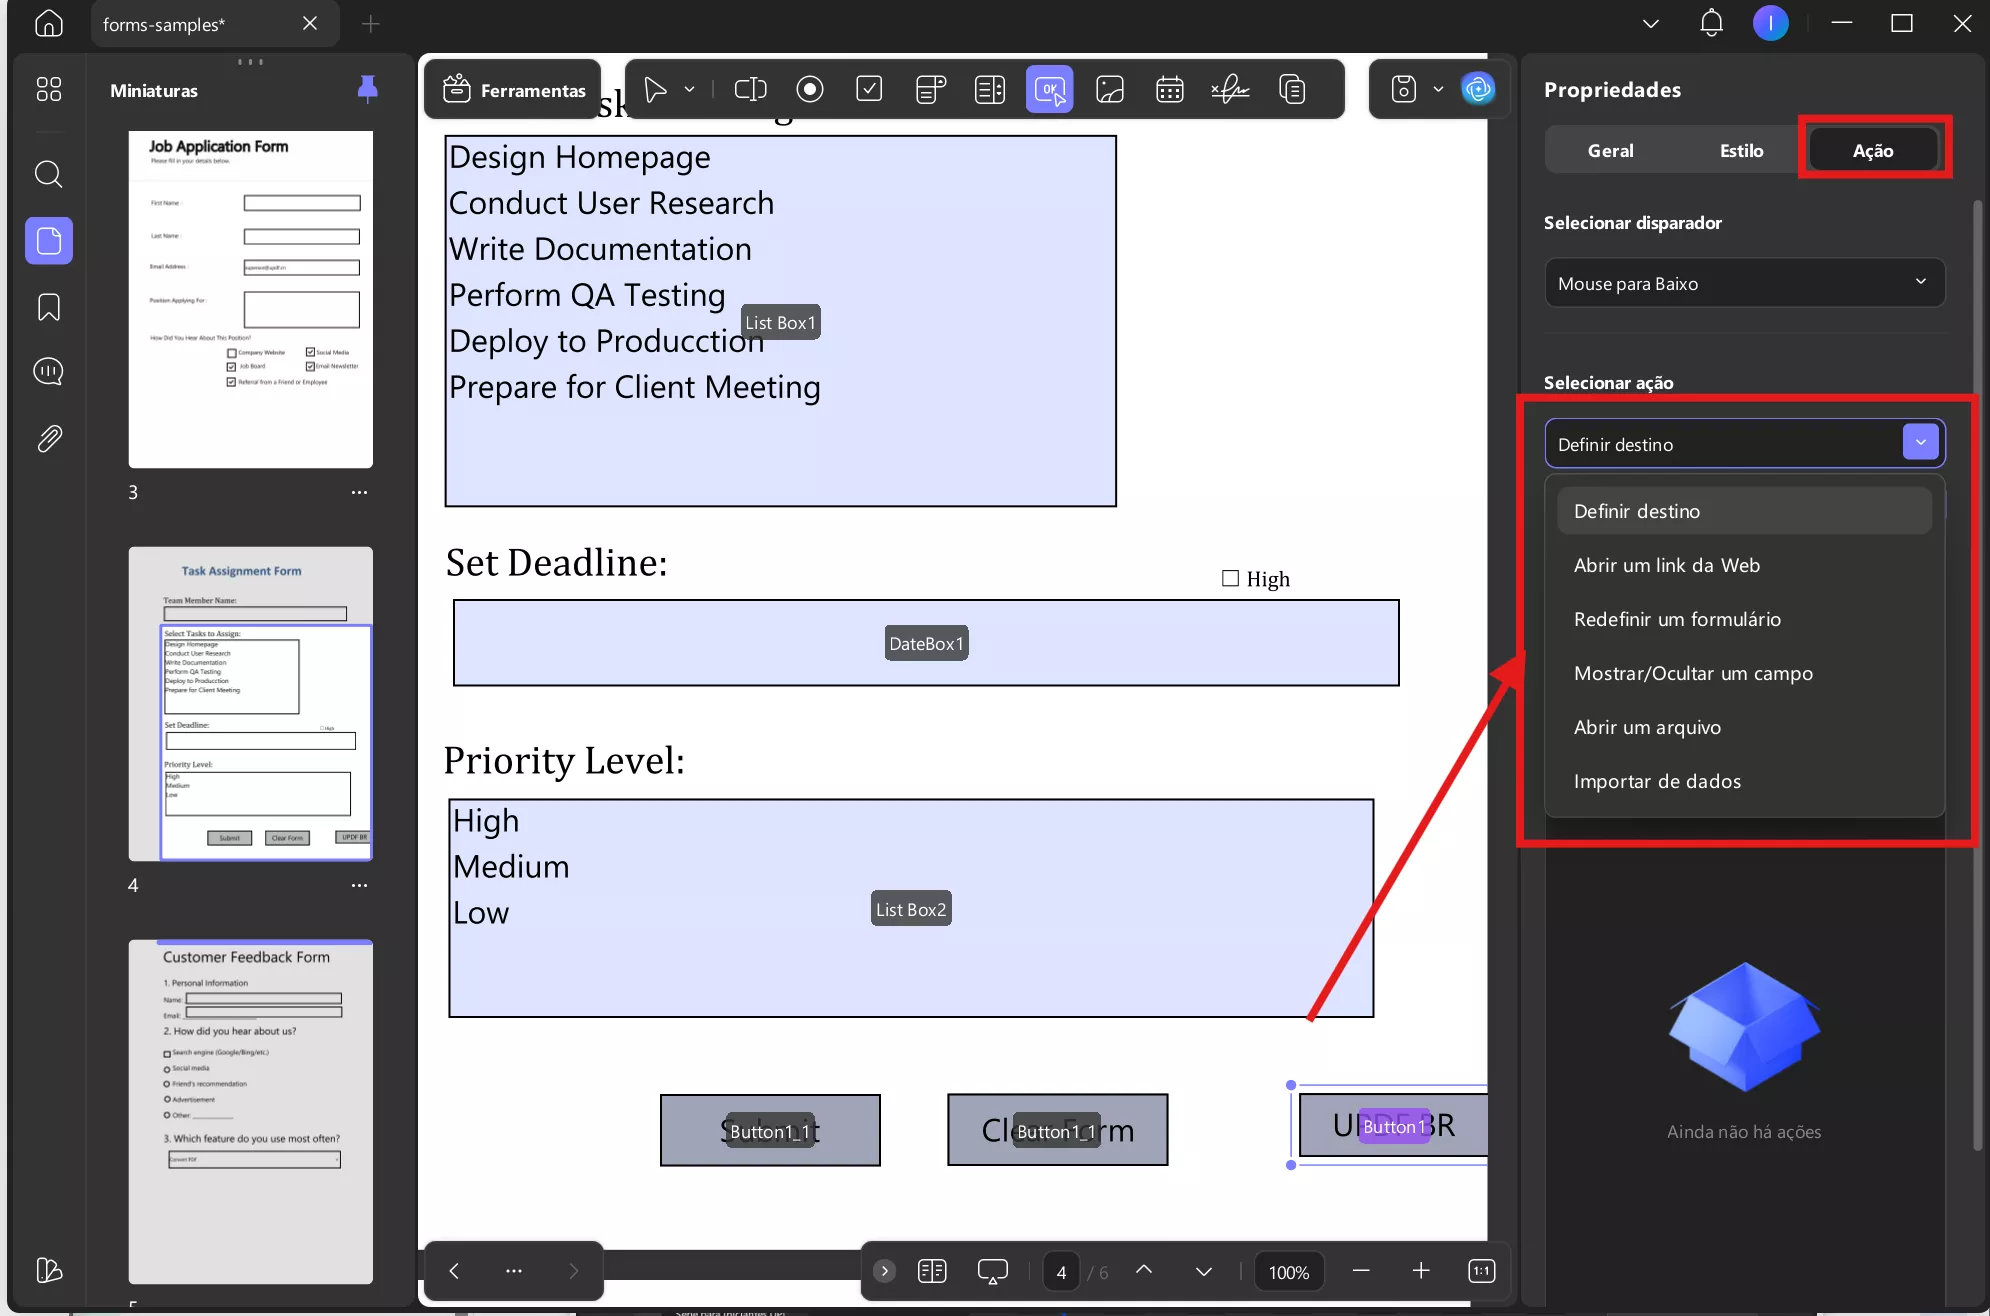Go to previous page with up arrow
Viewport: 1990px width, 1316px height.
(1144, 1270)
